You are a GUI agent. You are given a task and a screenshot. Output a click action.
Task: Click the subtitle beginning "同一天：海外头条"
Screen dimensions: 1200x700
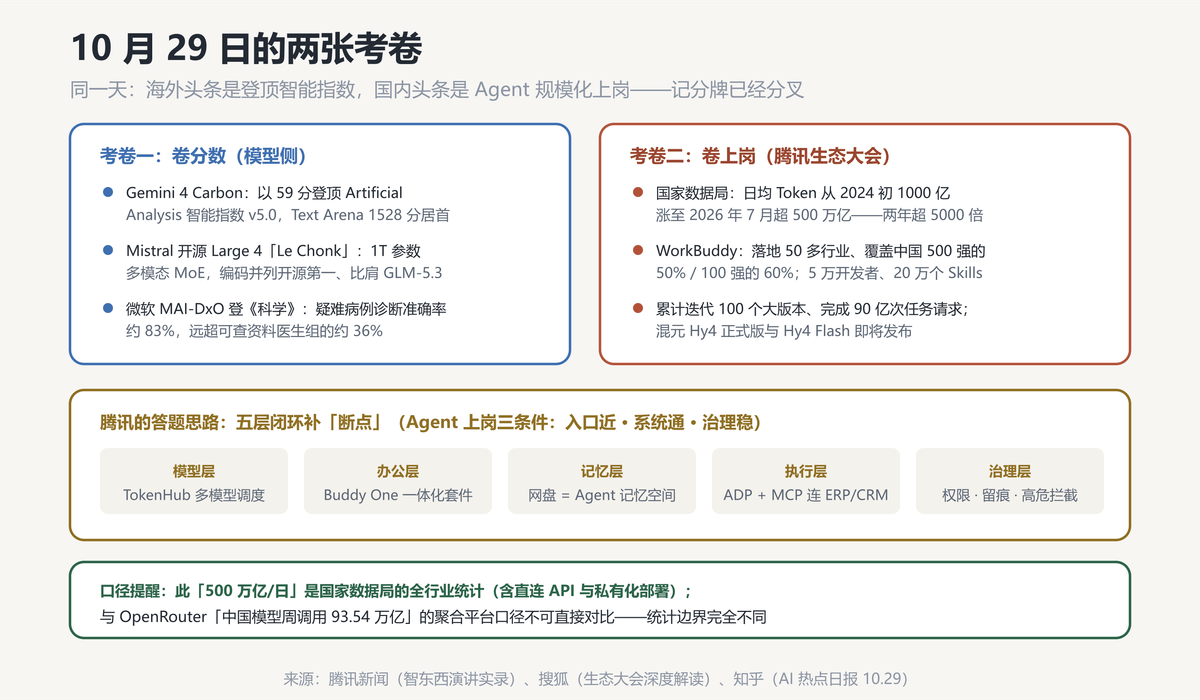[437, 90]
